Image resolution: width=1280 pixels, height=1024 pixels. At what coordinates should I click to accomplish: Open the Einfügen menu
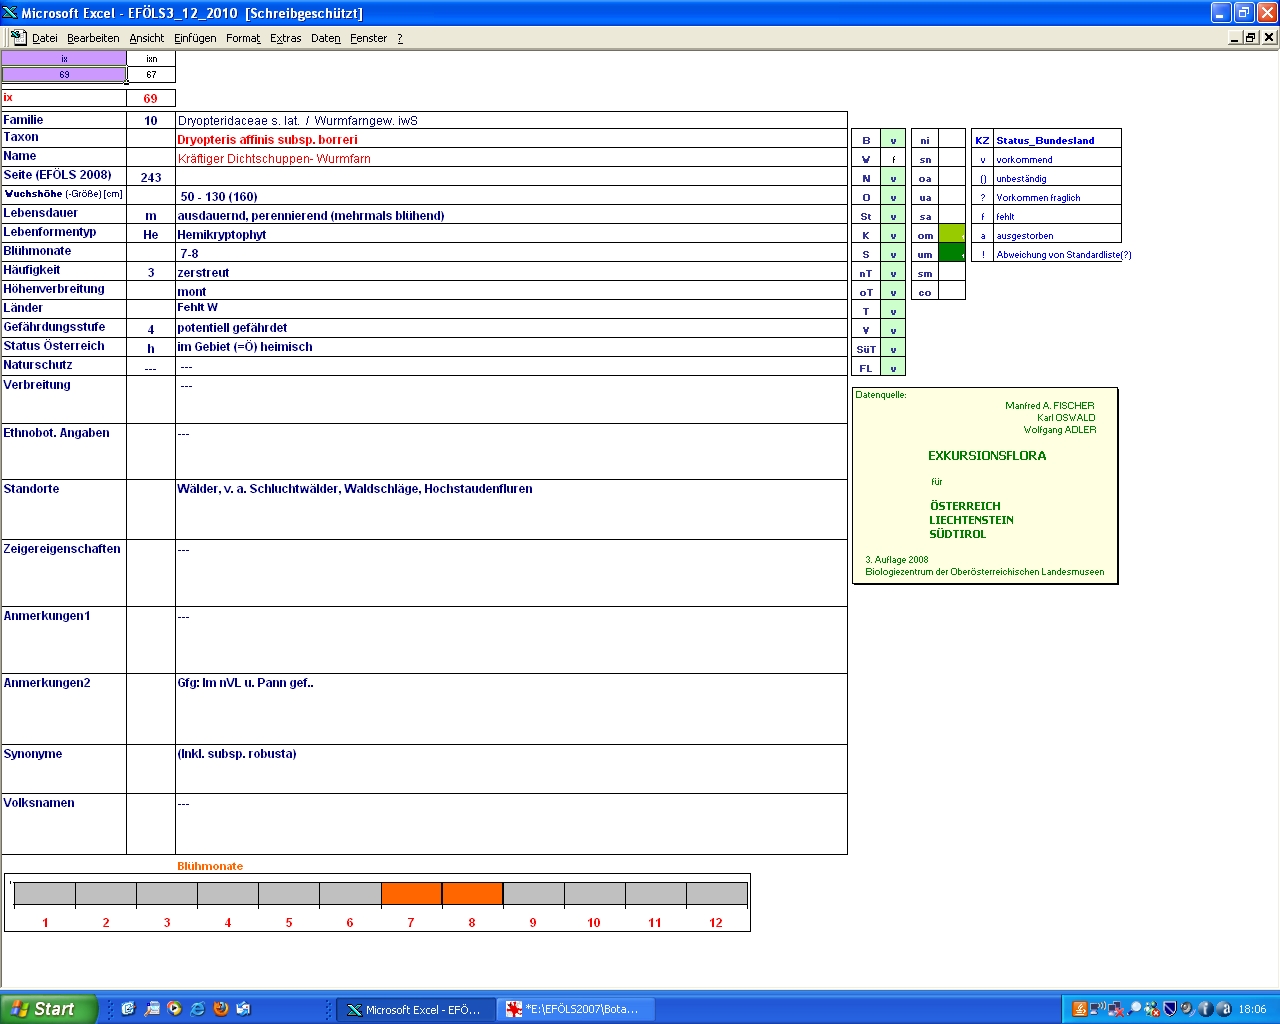pyautogui.click(x=195, y=38)
